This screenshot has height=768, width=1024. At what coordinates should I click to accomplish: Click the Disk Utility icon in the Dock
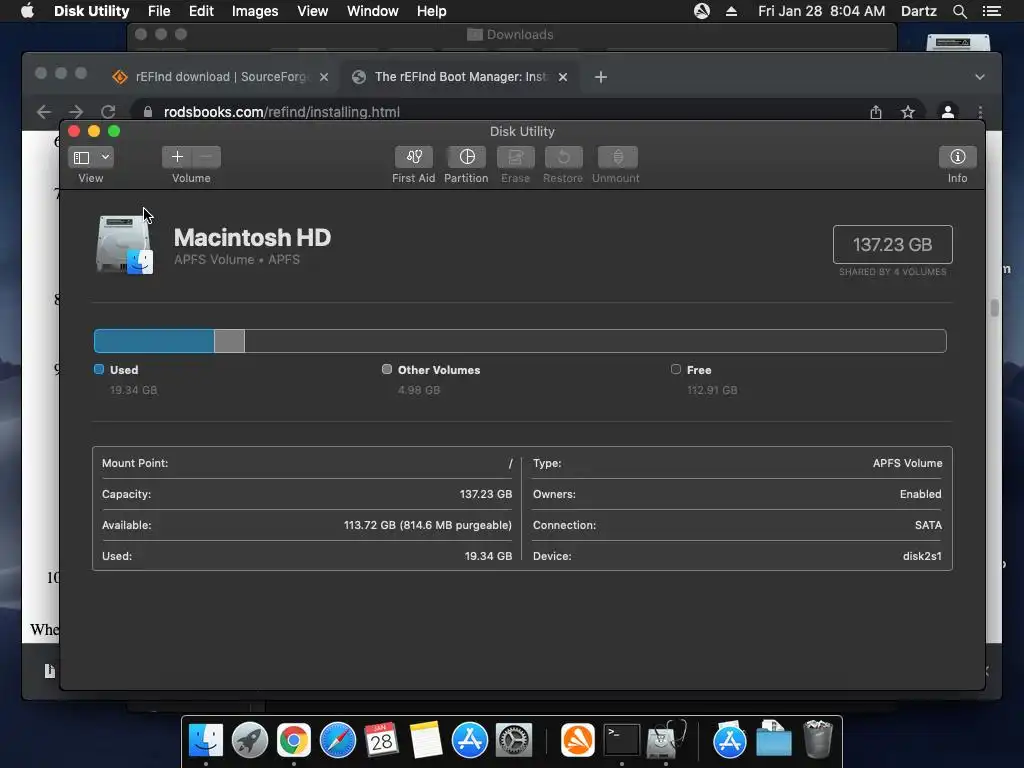(x=665, y=740)
